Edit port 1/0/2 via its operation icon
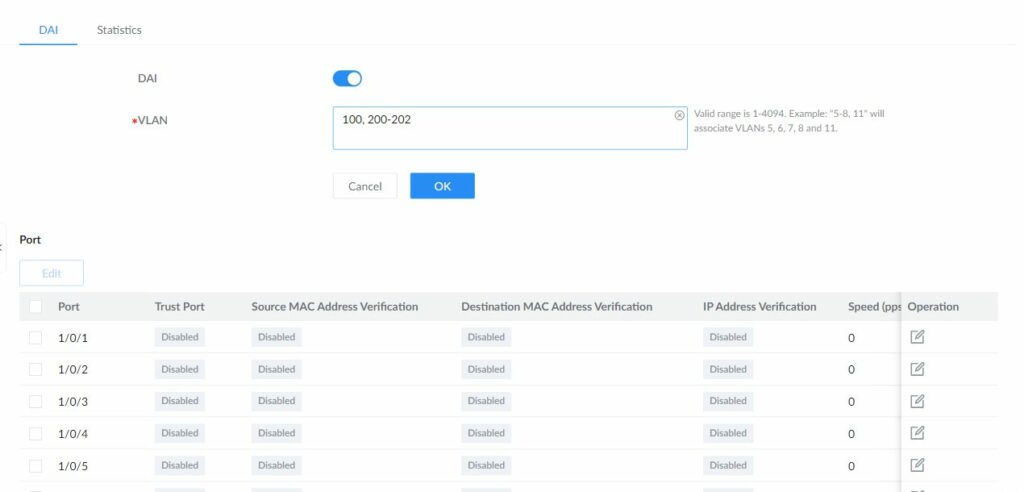This screenshot has height=492, width=1024. (x=917, y=369)
